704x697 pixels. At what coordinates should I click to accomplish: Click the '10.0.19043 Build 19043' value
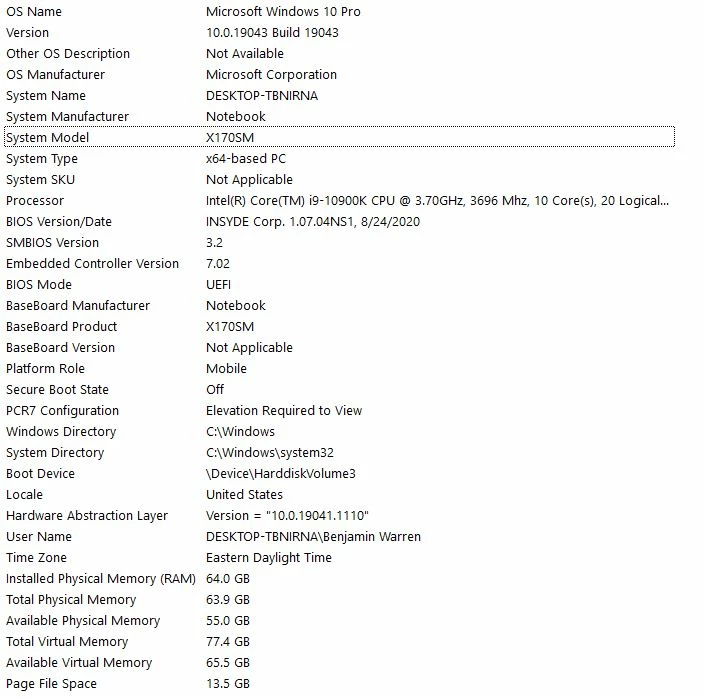(273, 33)
